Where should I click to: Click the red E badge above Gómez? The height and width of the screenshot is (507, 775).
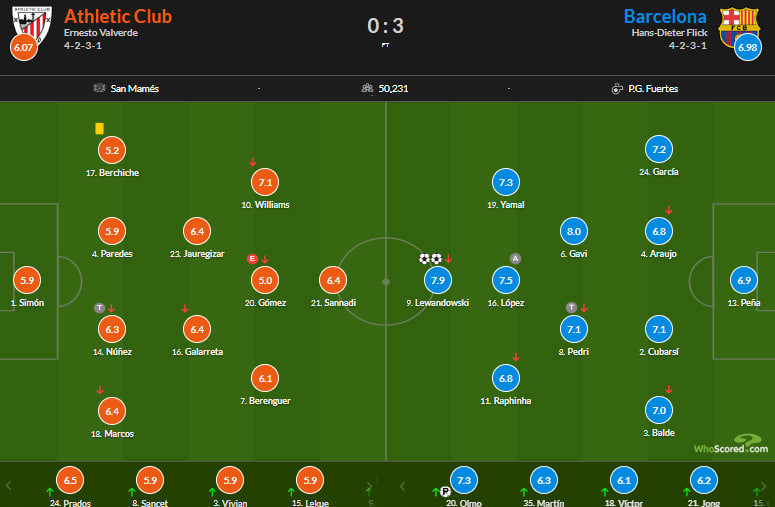(252, 258)
